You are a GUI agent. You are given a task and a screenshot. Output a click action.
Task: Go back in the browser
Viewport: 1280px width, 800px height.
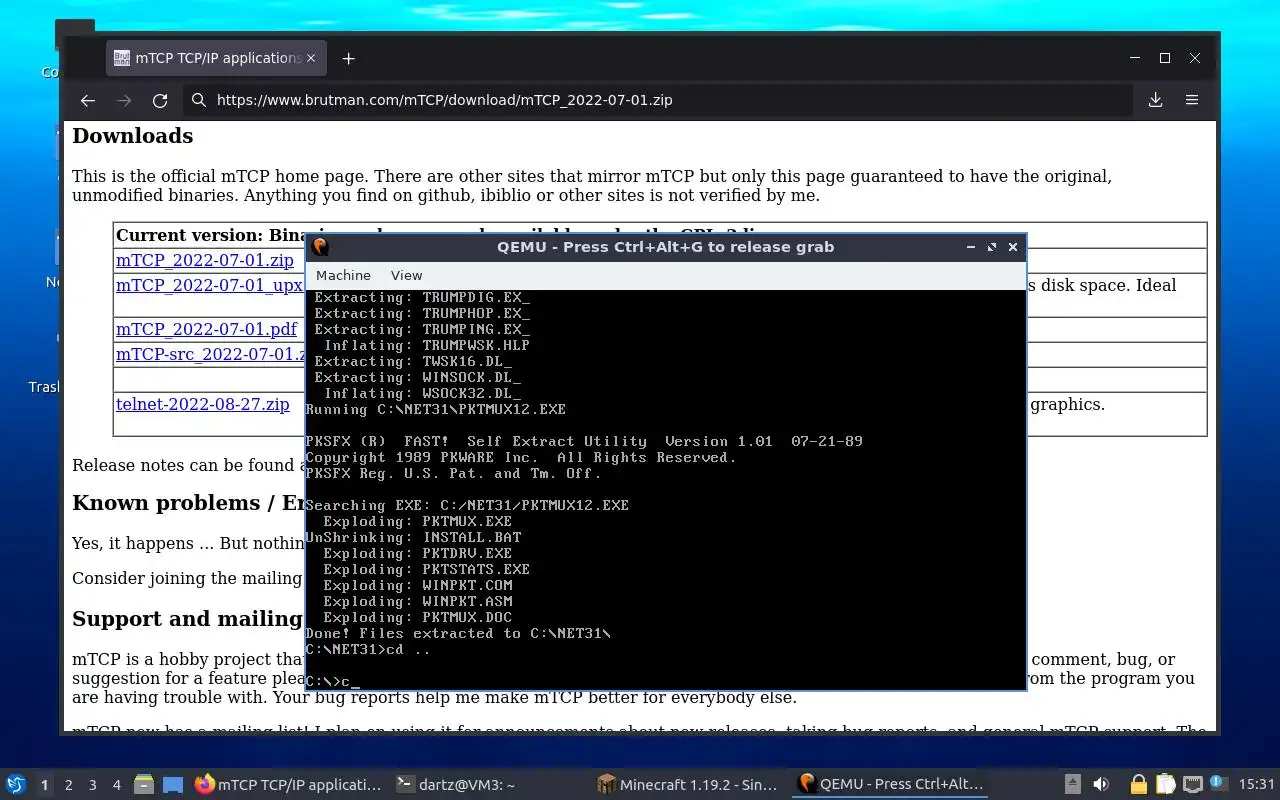pyautogui.click(x=88, y=100)
